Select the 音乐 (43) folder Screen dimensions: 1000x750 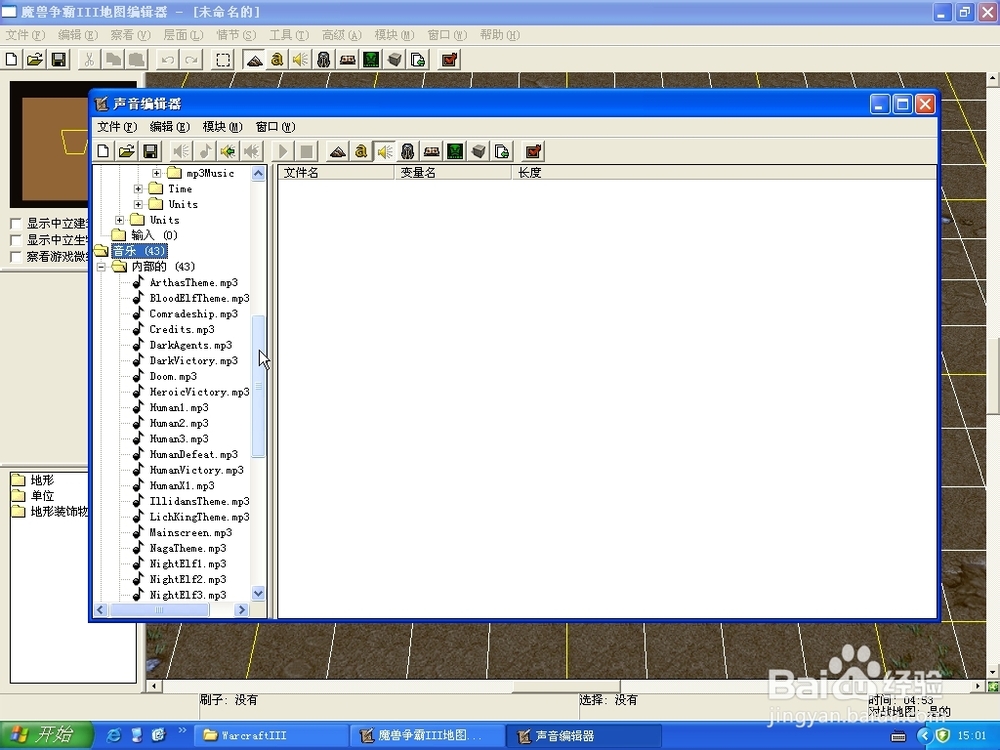coord(139,251)
